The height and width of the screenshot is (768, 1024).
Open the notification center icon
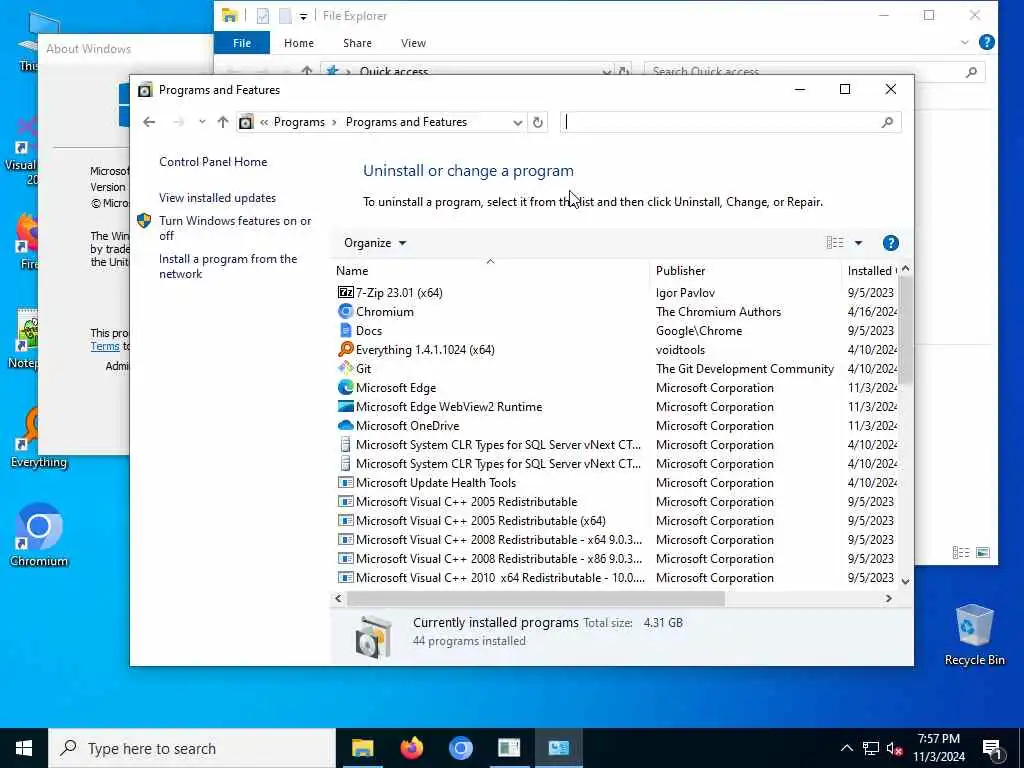[992, 748]
